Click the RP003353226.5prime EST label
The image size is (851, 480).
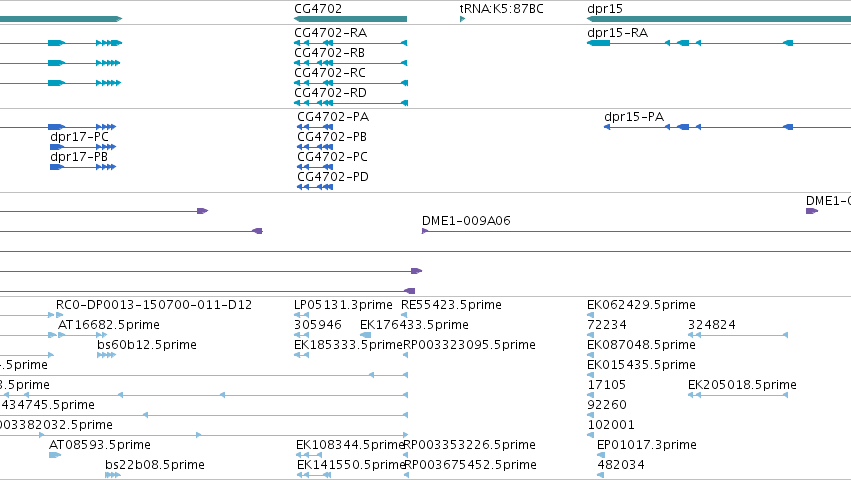click(470, 445)
